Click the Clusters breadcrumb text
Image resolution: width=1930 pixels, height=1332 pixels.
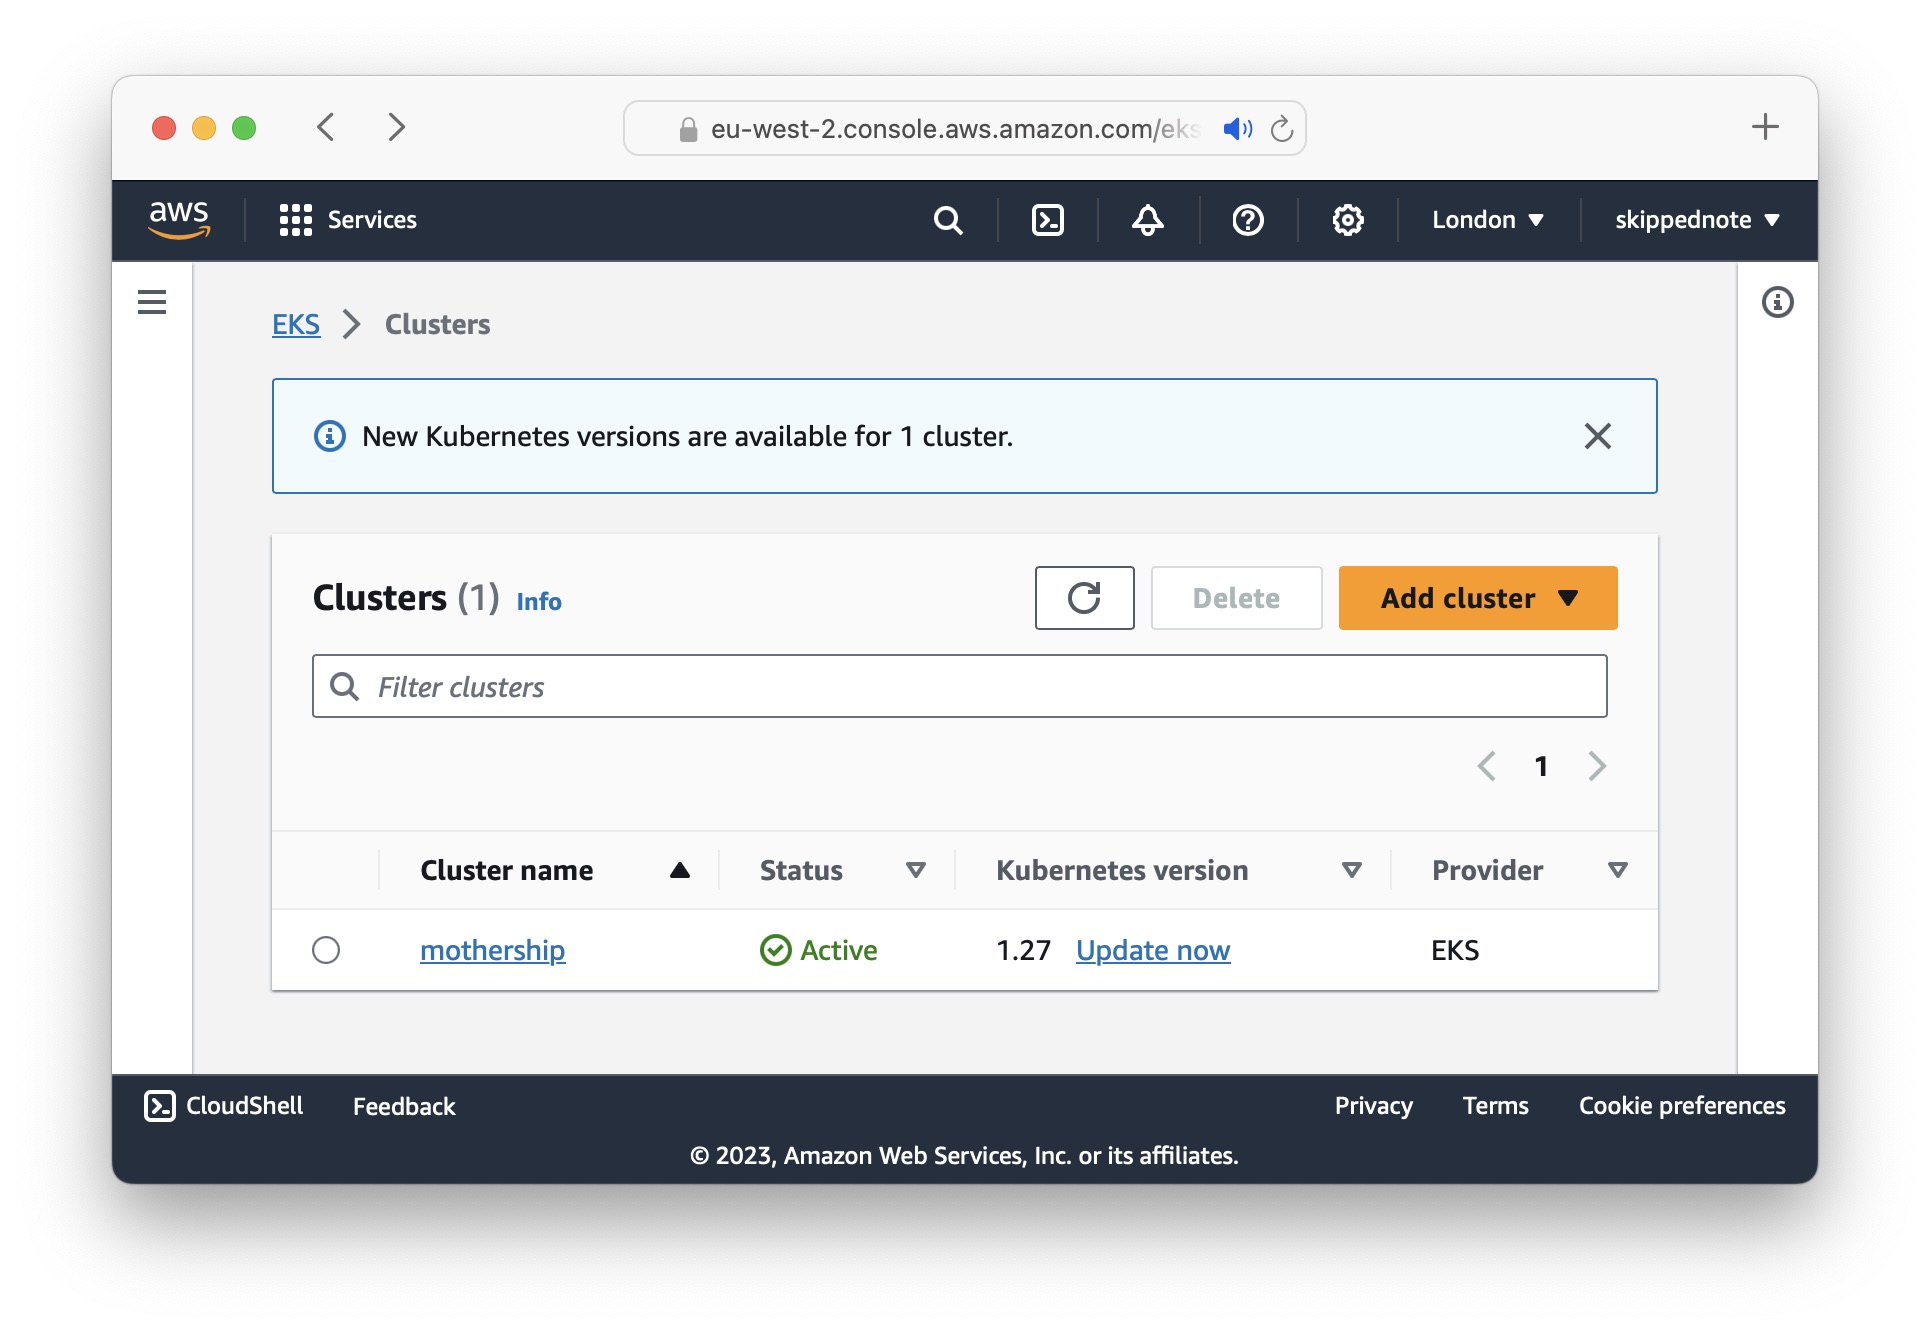pyautogui.click(x=437, y=324)
